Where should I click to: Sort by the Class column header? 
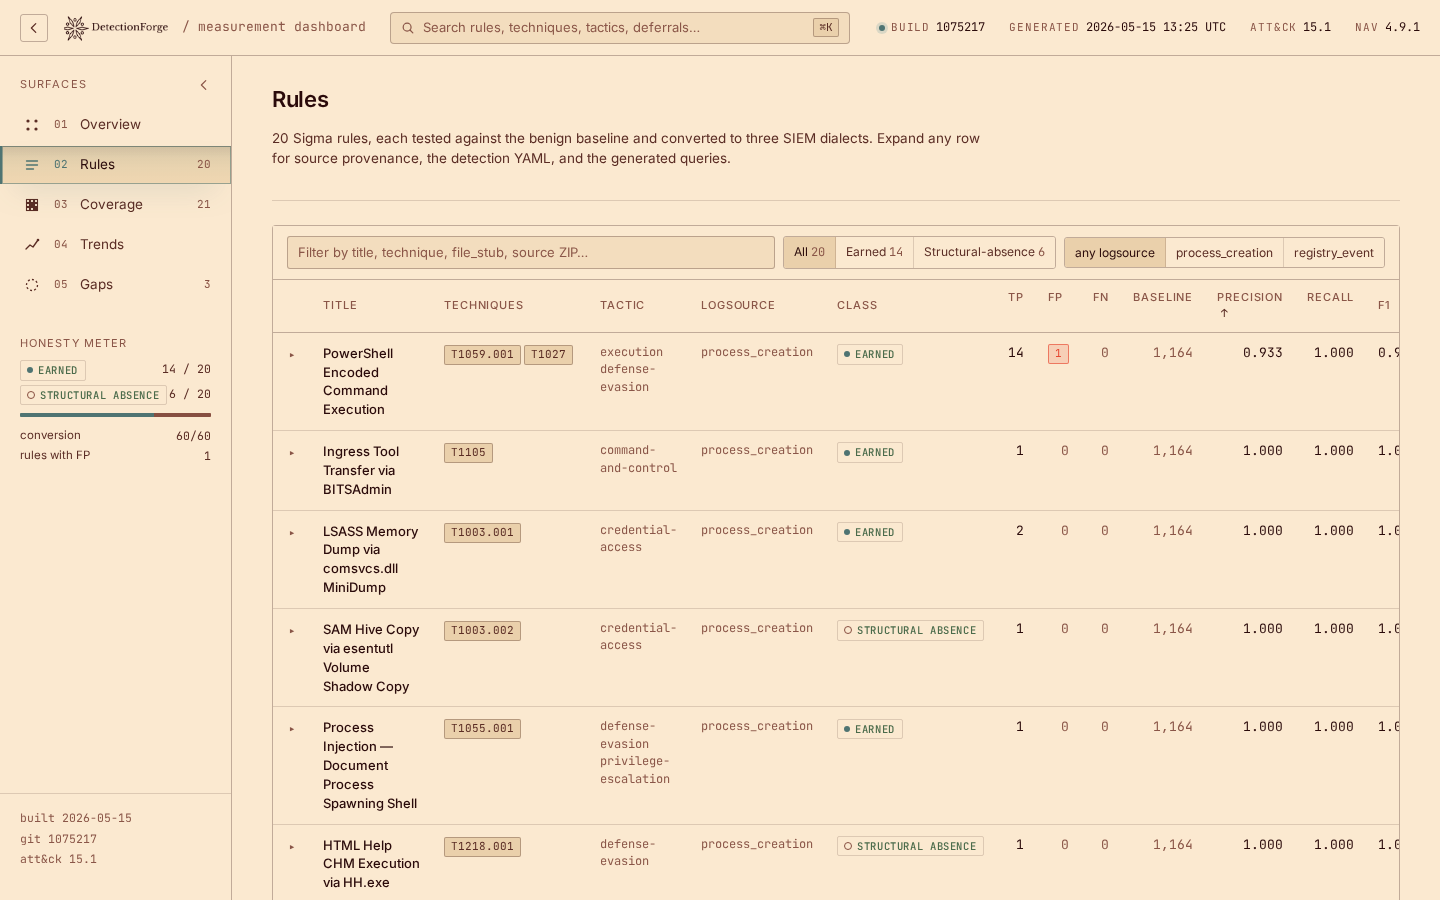(857, 306)
